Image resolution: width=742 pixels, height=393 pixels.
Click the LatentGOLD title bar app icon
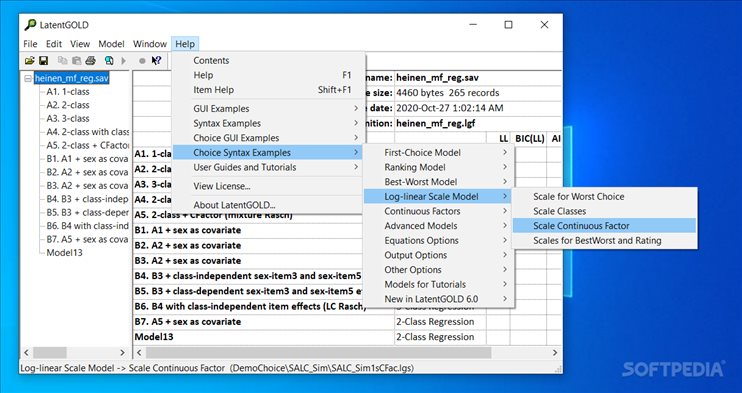[30, 25]
